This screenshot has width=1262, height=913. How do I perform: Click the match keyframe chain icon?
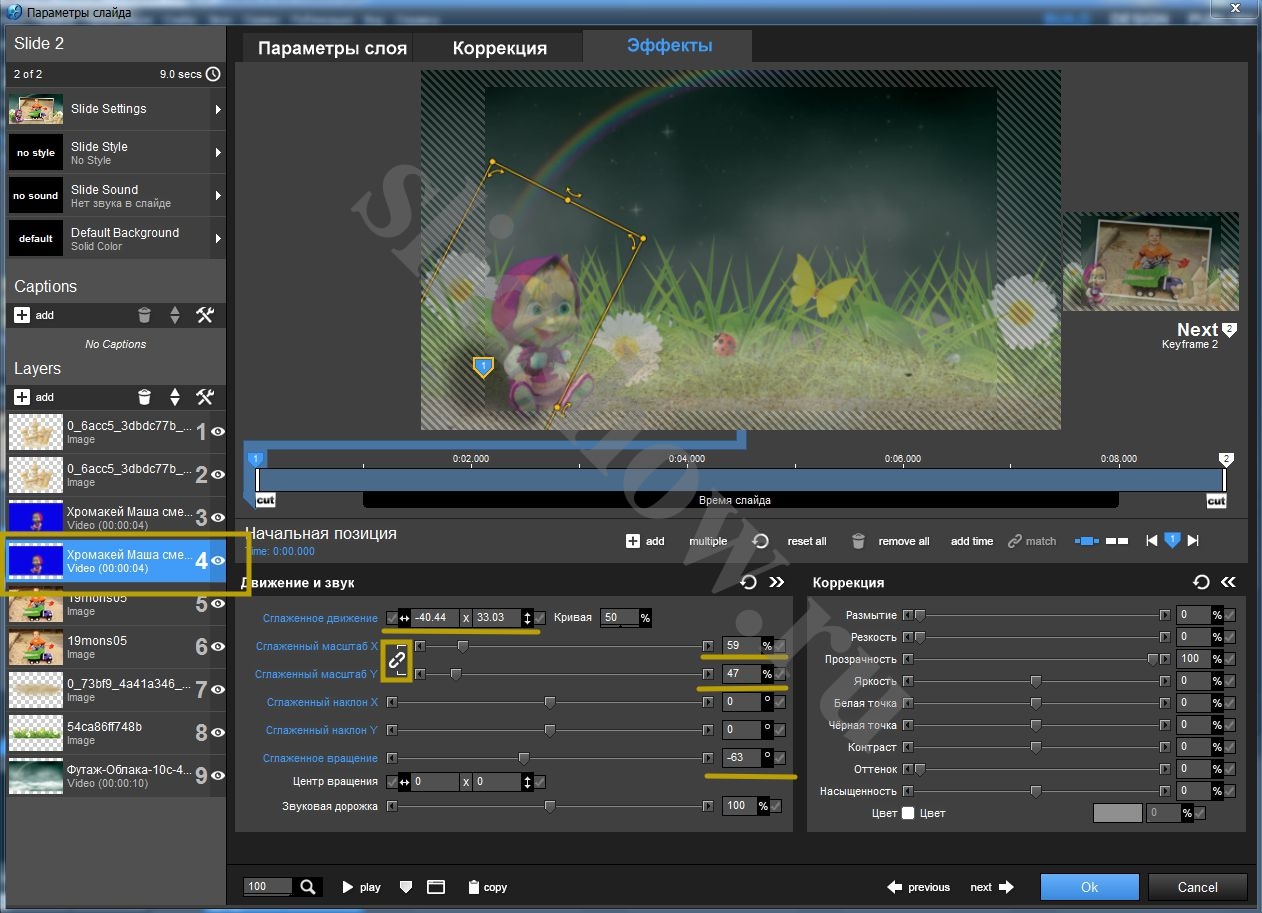point(1015,541)
